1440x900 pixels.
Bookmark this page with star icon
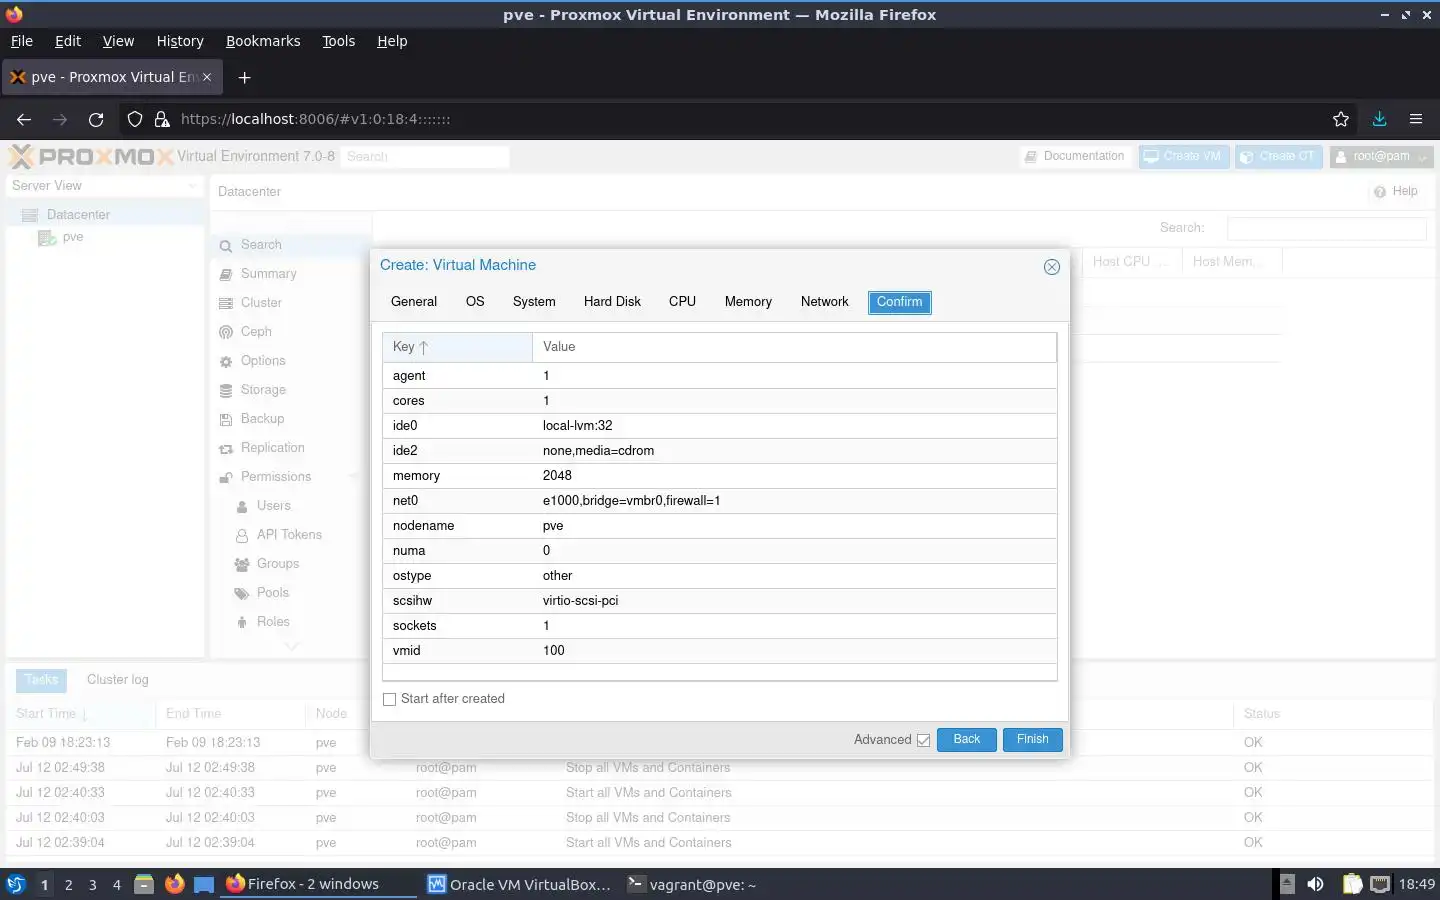pos(1341,119)
